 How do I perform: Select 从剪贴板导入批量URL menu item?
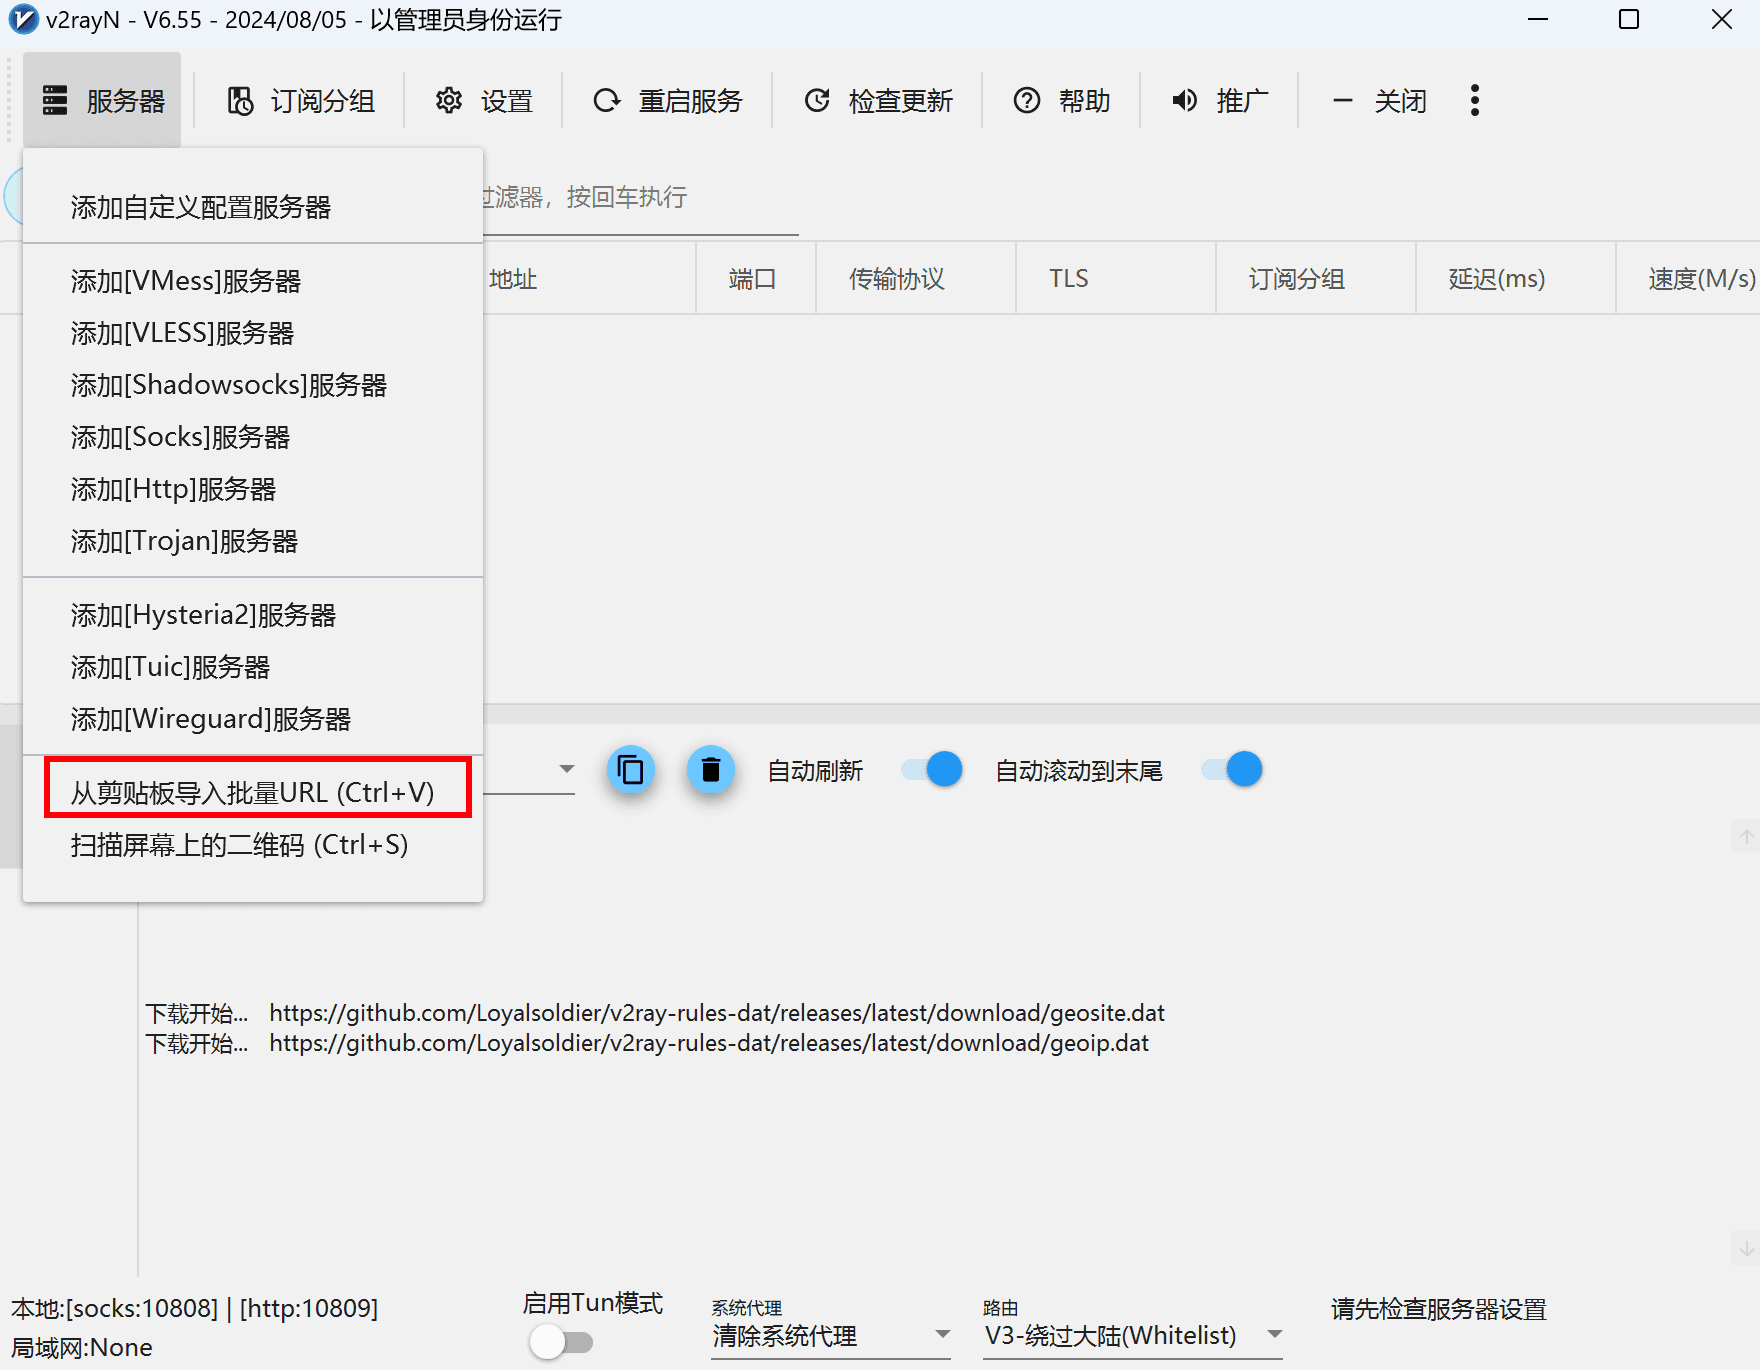tap(253, 792)
